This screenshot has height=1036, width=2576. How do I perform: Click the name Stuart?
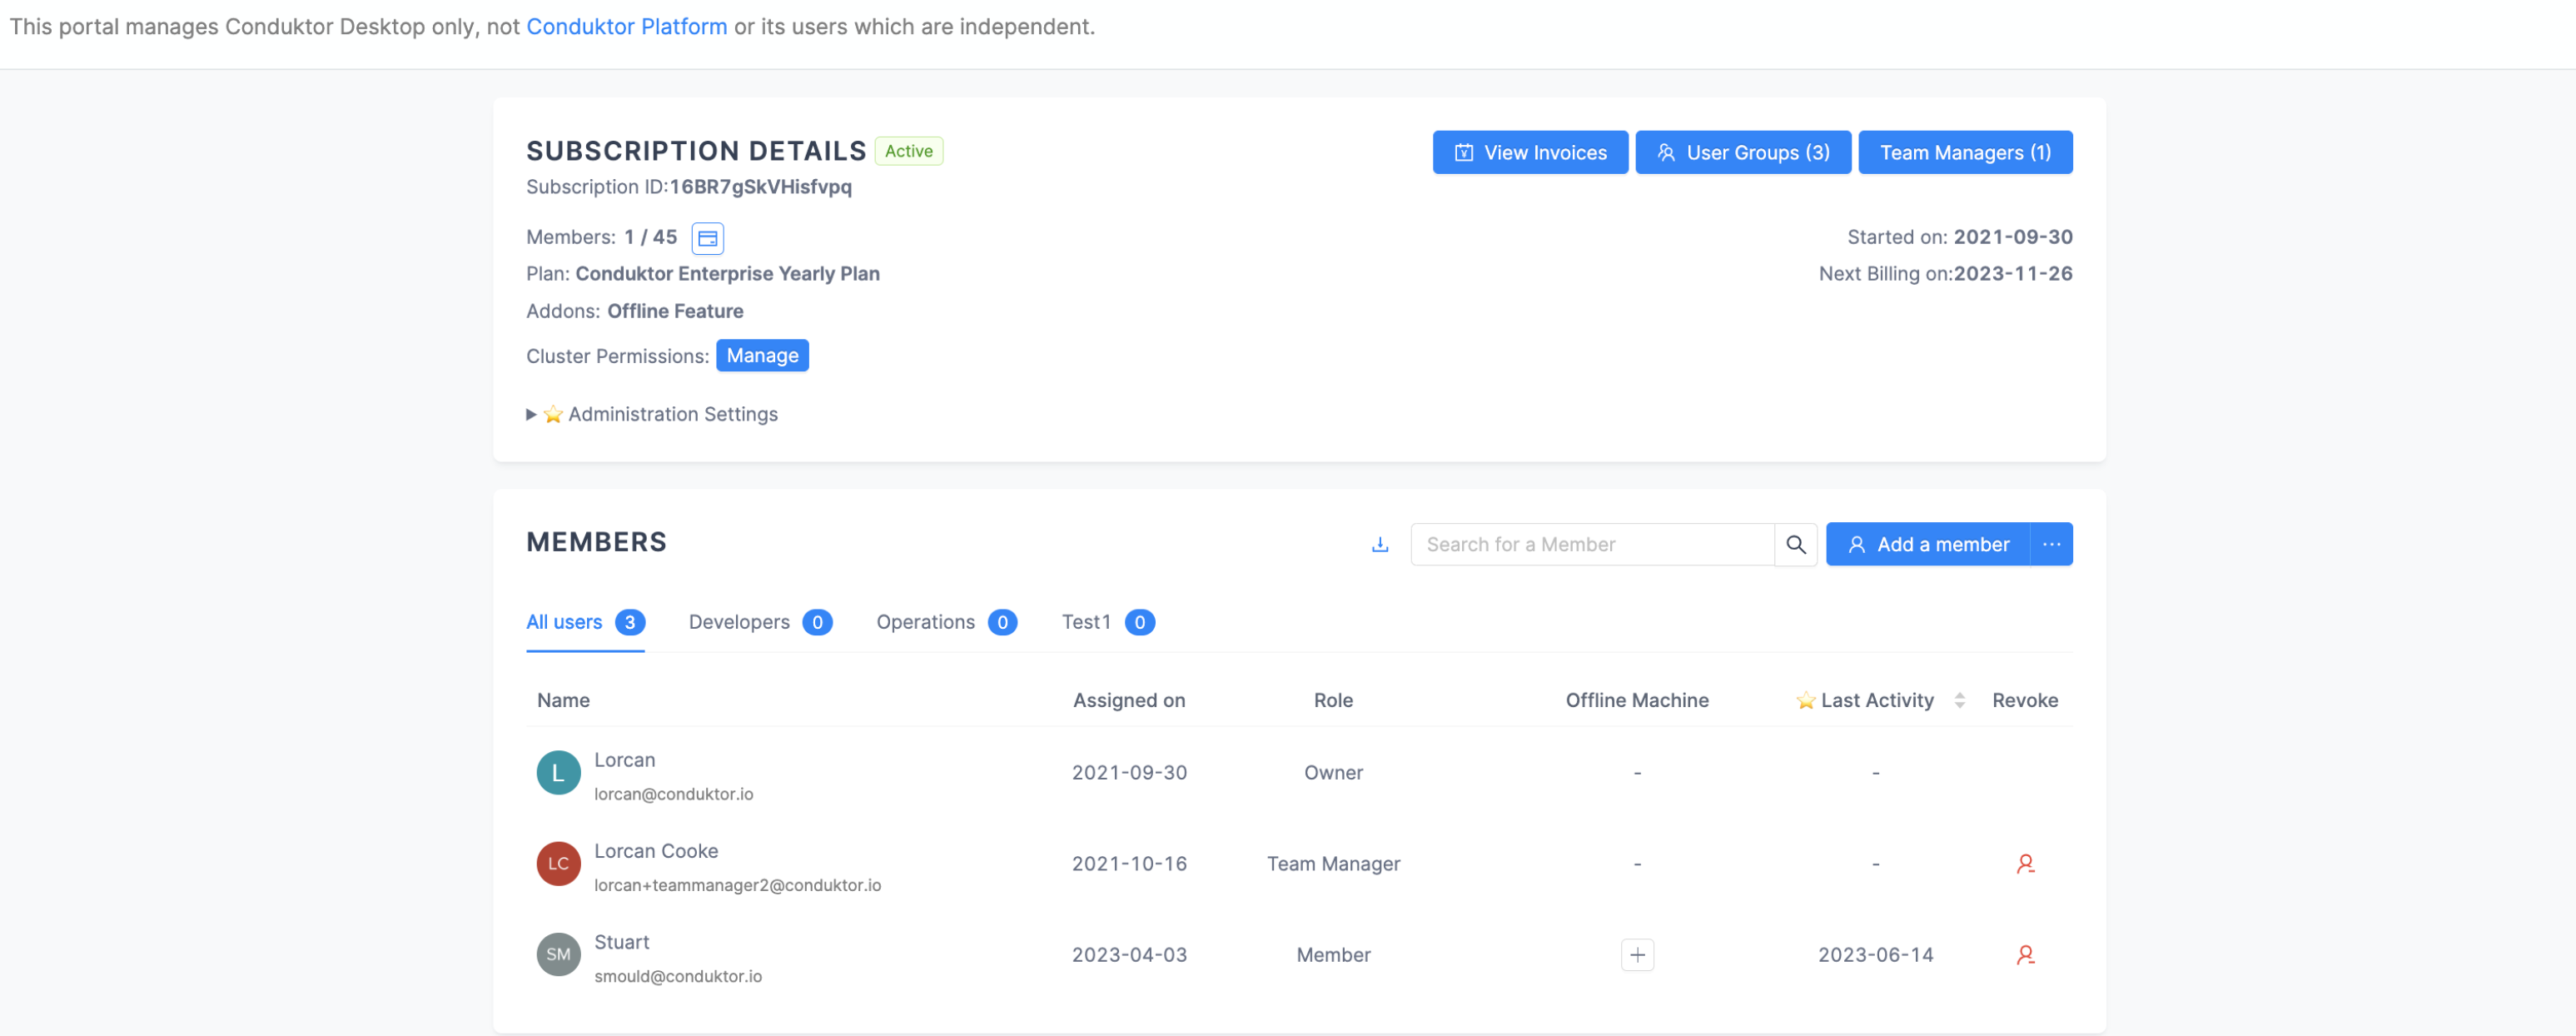(x=621, y=942)
